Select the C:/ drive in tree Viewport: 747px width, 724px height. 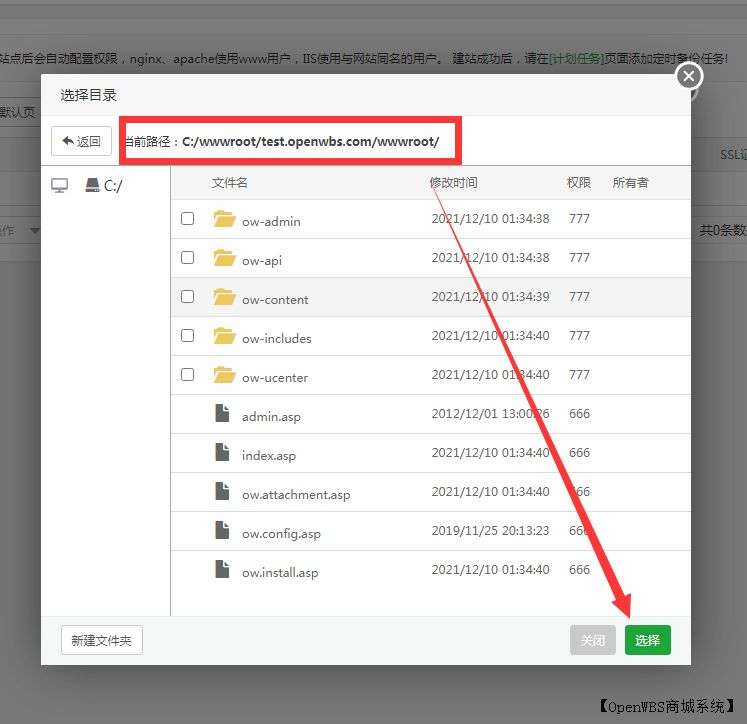click(104, 186)
